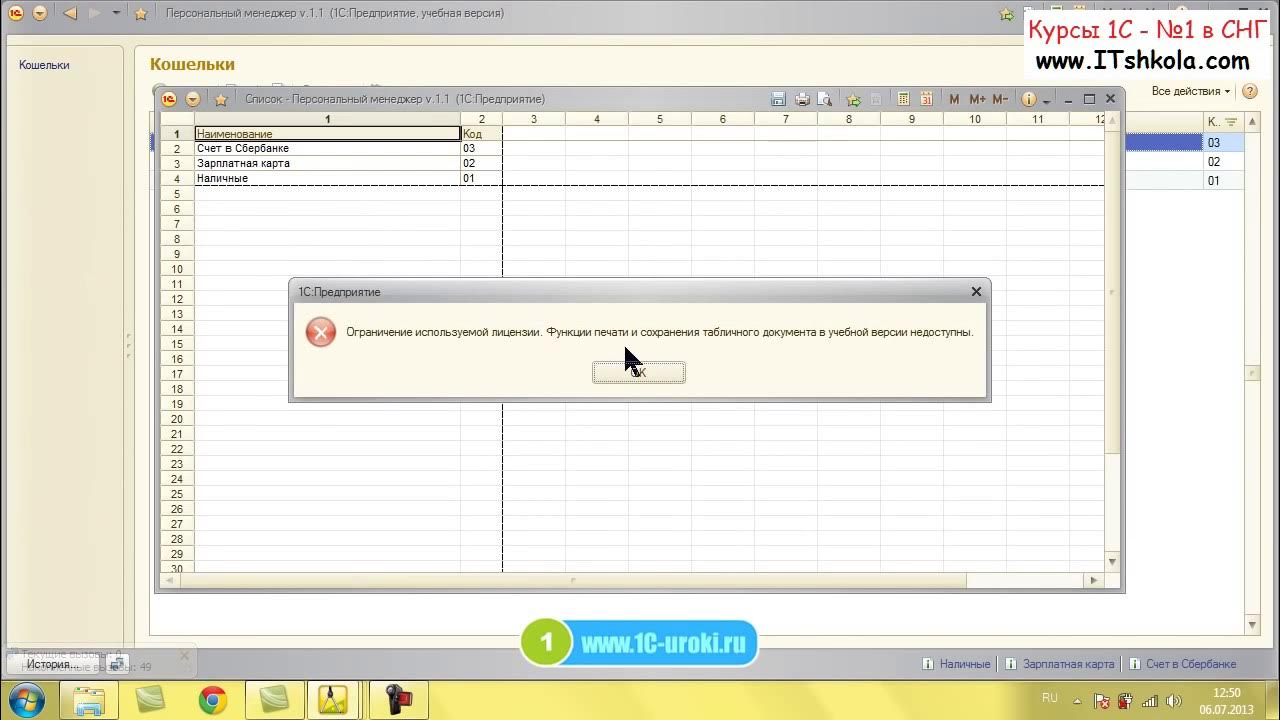Screen dimensions: 1280x720
Task: Click the main window vertical scrollbar down arrow
Action: click(1253, 625)
